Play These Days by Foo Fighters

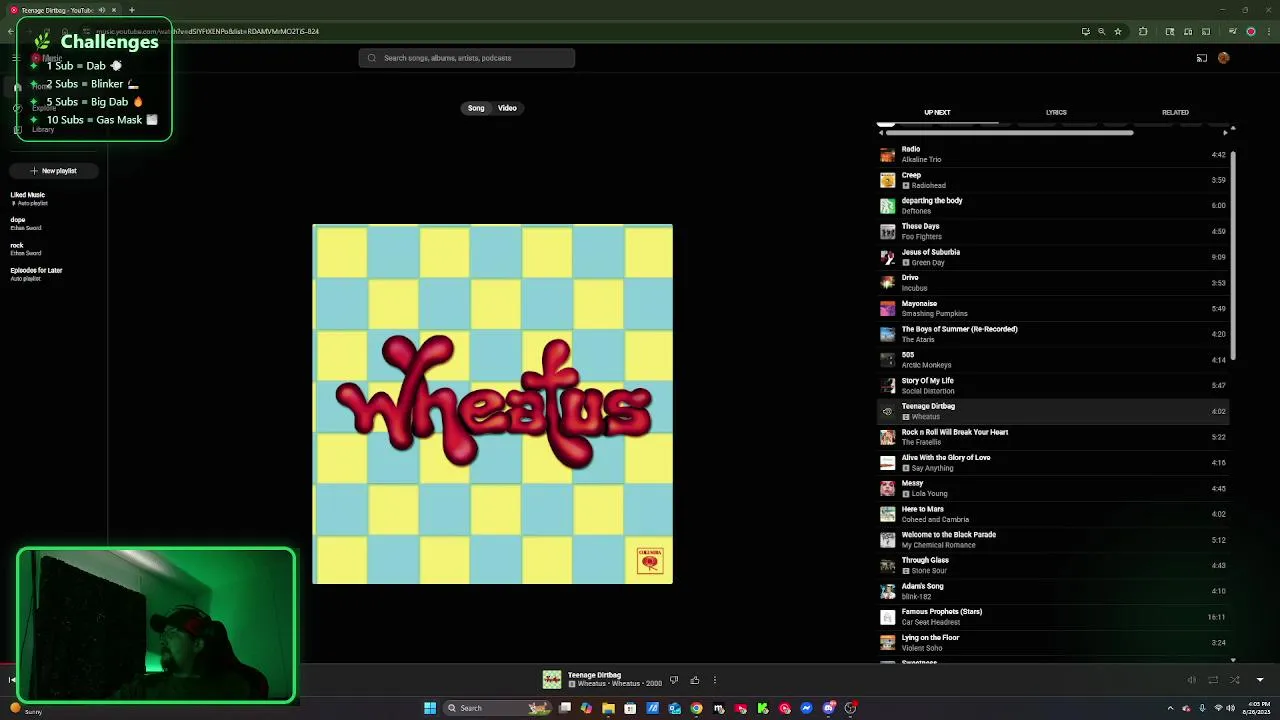pos(1052,231)
